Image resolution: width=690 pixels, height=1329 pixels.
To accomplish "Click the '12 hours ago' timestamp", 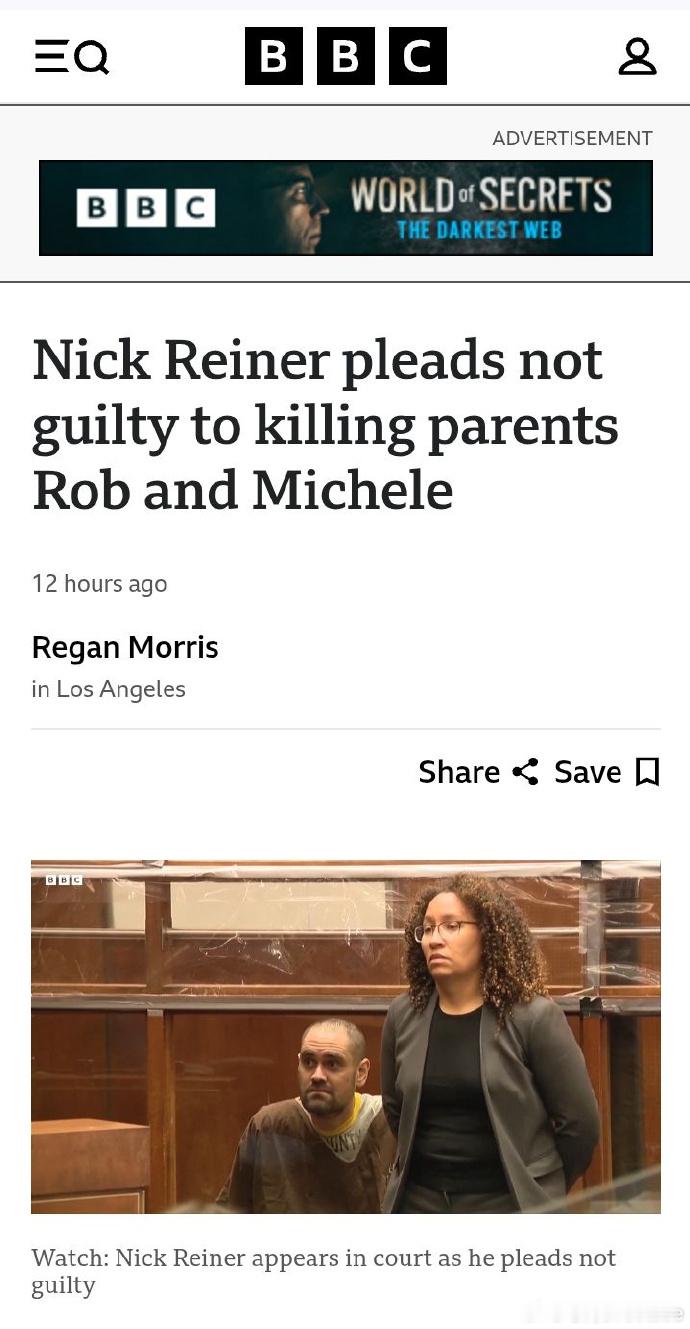I will coord(100,583).
